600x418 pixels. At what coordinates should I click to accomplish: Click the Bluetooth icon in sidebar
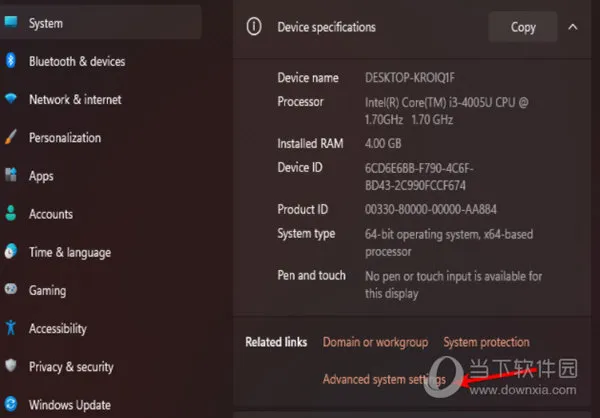click(x=11, y=60)
